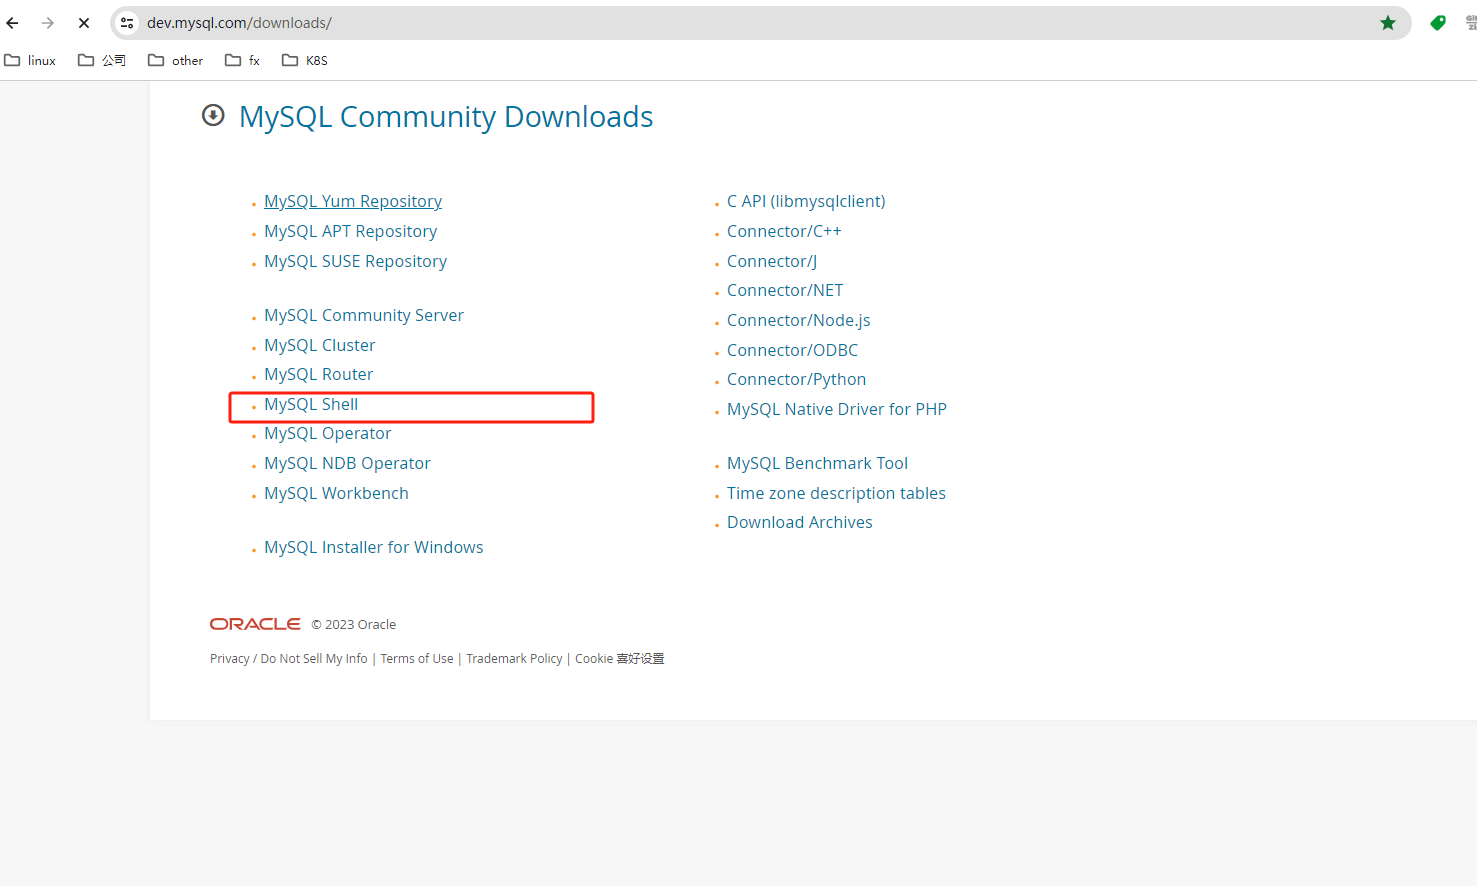
Task: Click the Oracle logo in the footer
Action: 255,623
